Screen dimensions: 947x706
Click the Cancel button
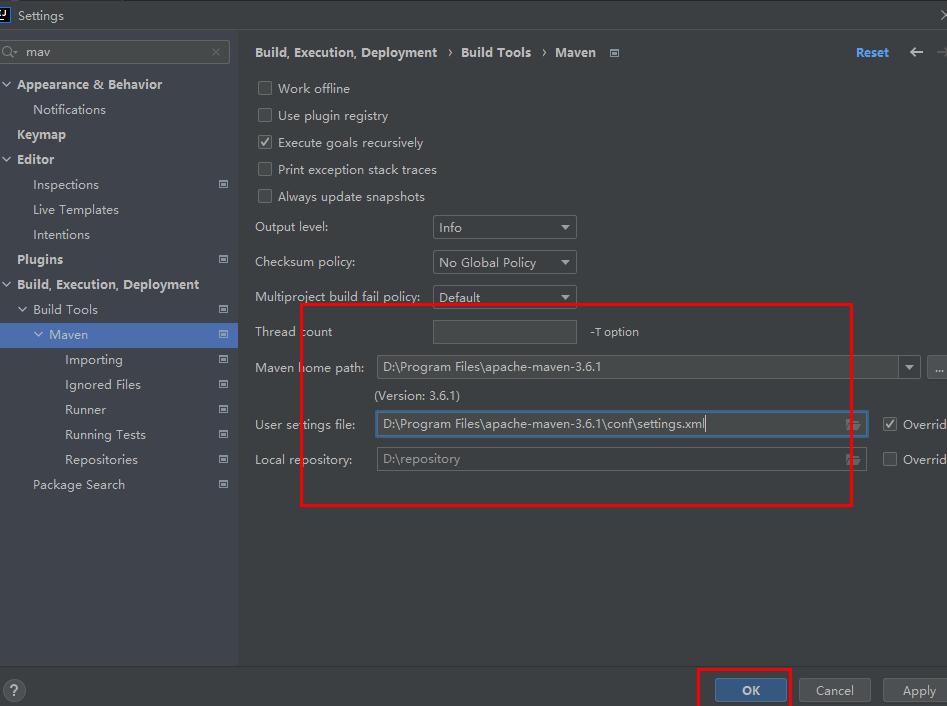(x=835, y=690)
